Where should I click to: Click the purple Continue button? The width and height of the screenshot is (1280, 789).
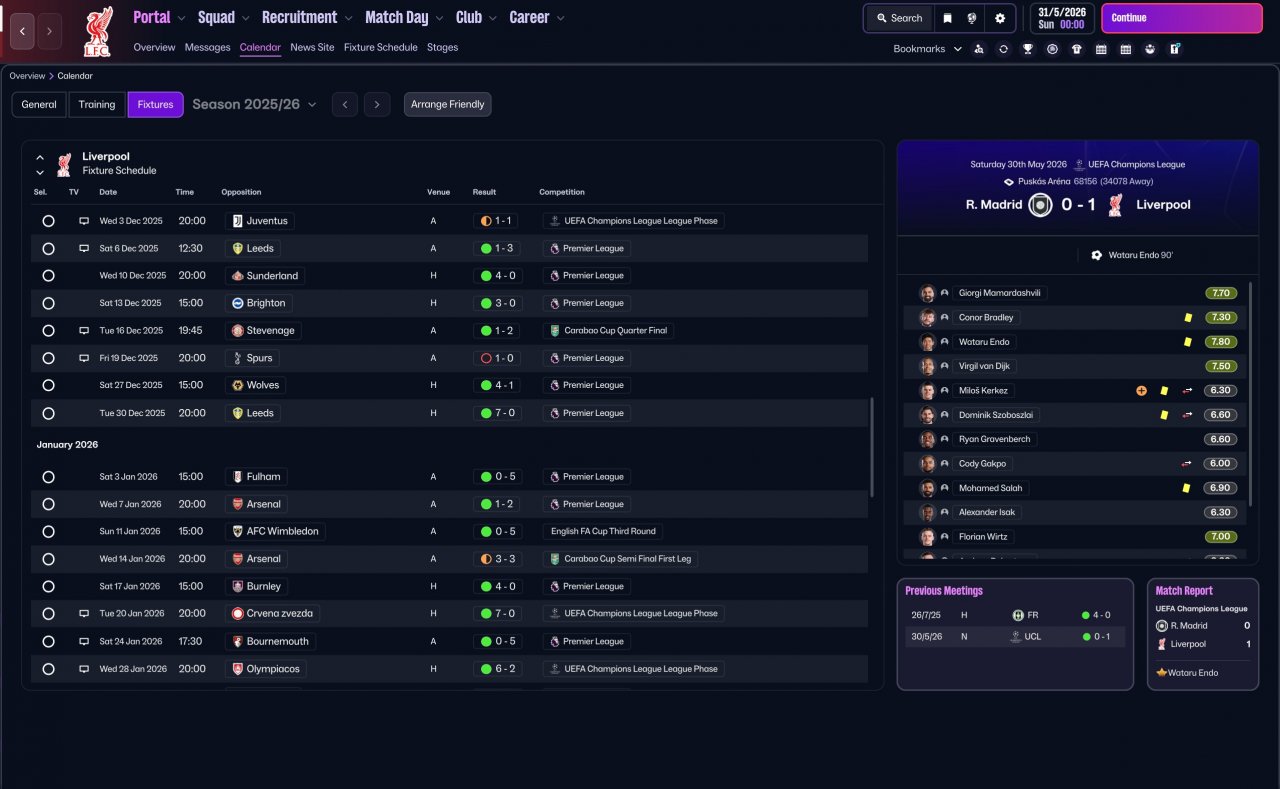point(1182,18)
